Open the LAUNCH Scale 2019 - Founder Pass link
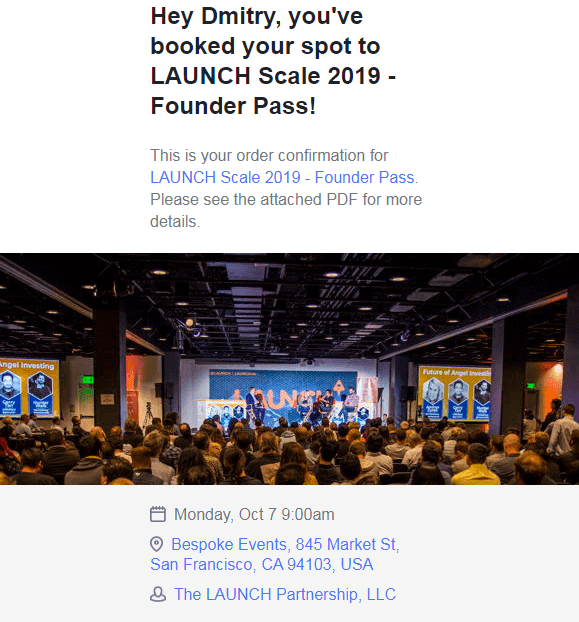 pyautogui.click(x=282, y=177)
